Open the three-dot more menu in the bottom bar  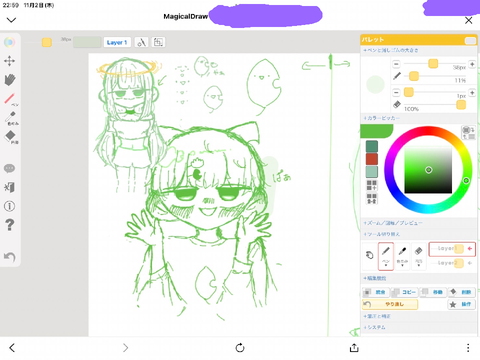468,348
